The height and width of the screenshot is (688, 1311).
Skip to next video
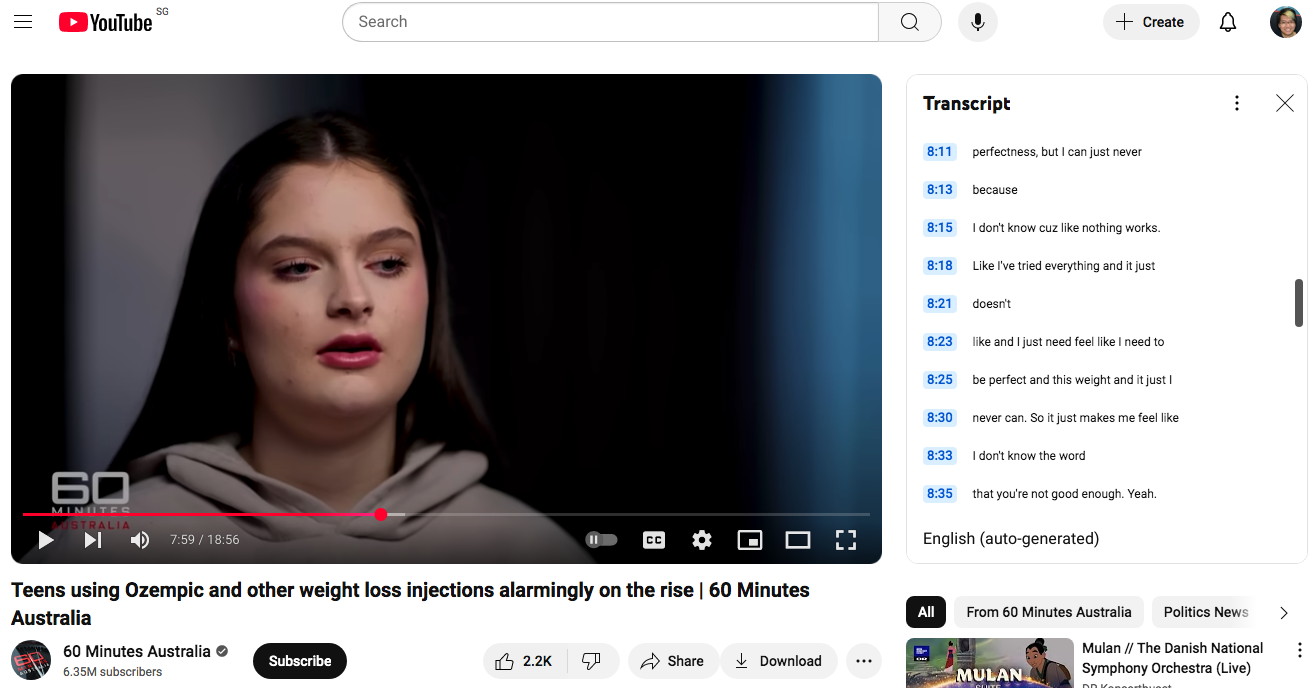(x=93, y=540)
